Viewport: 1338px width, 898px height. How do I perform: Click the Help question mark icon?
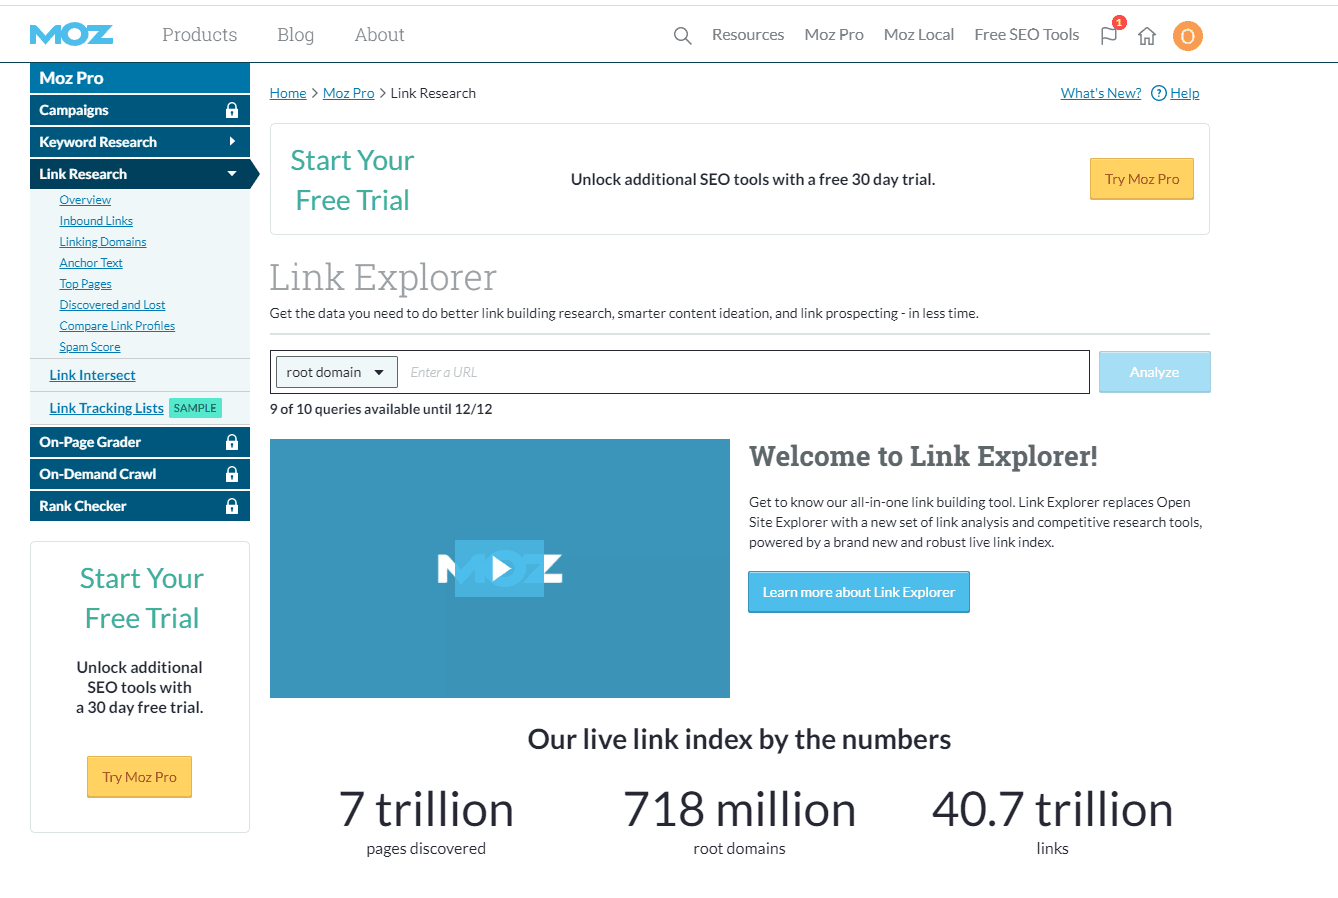pos(1158,93)
